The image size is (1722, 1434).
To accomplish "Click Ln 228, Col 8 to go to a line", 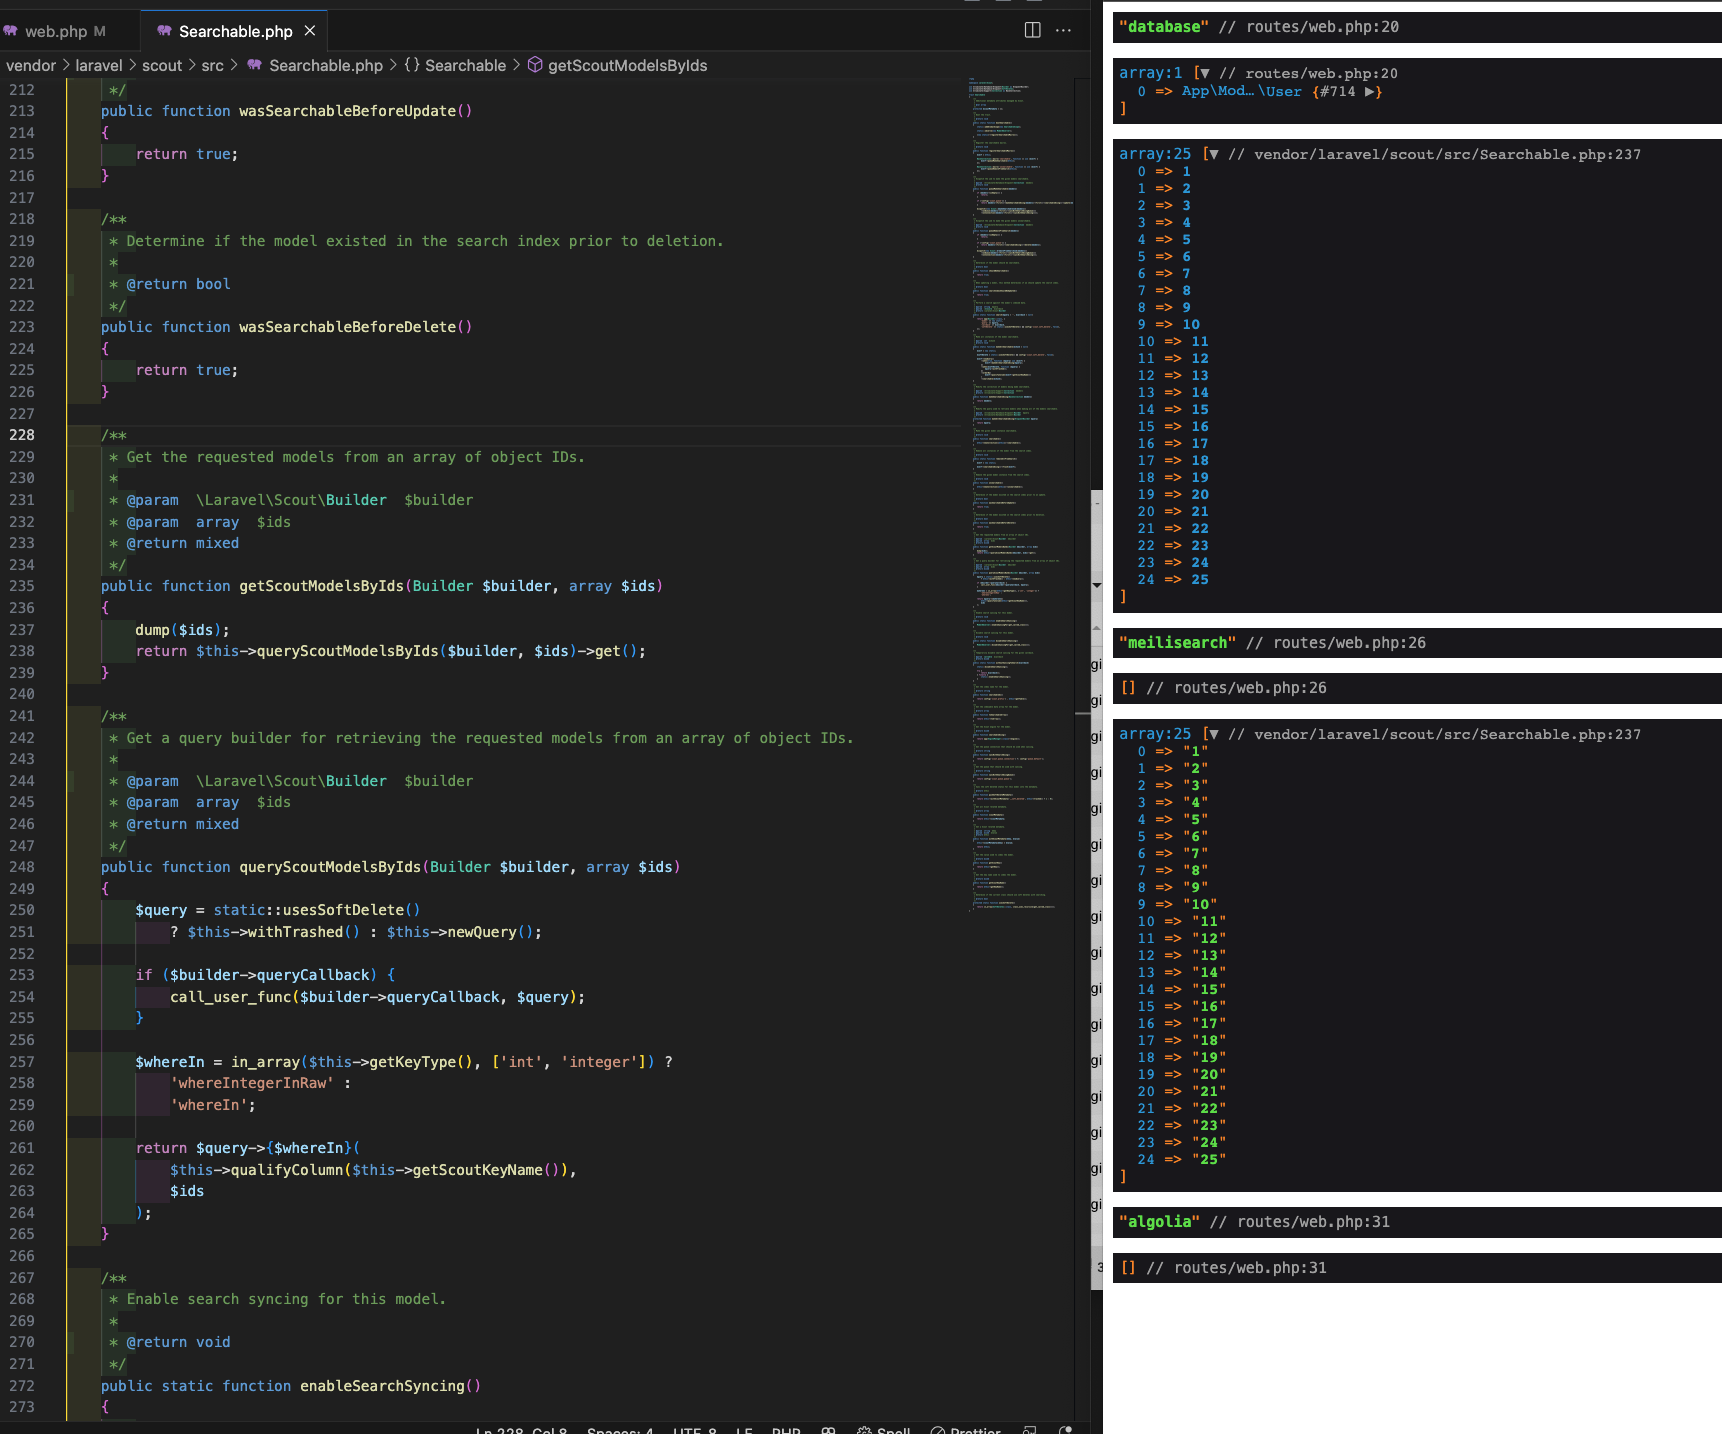I will (521, 1430).
